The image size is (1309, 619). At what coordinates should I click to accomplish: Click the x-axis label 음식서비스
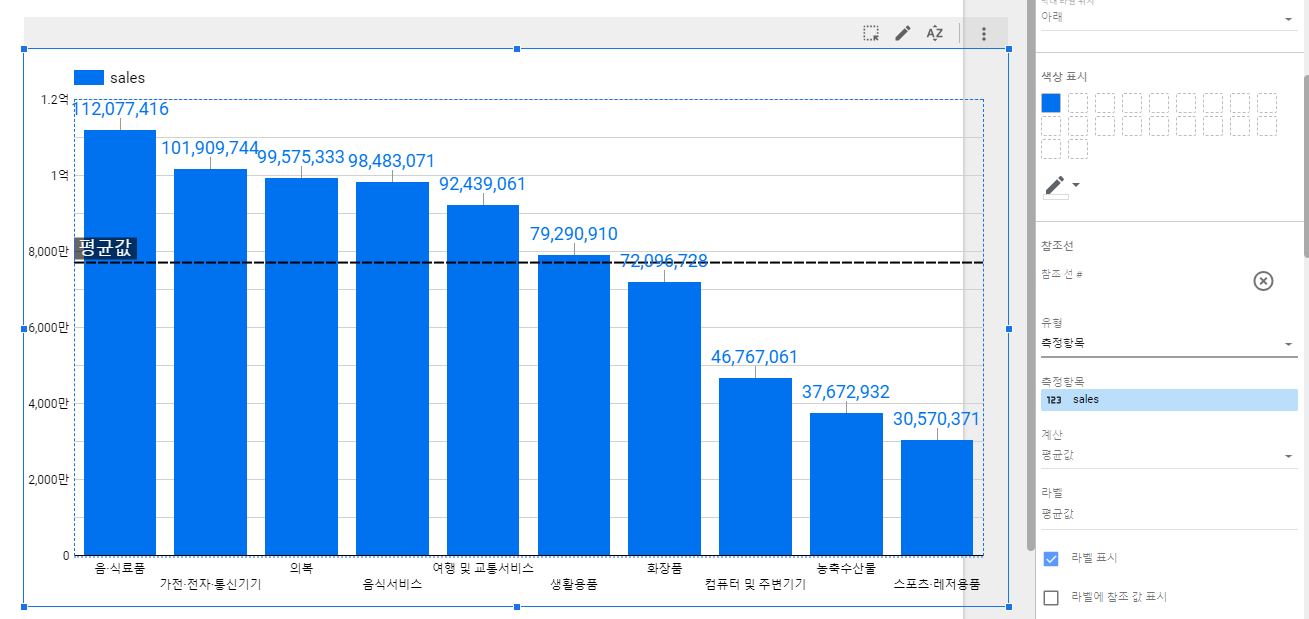[392, 584]
